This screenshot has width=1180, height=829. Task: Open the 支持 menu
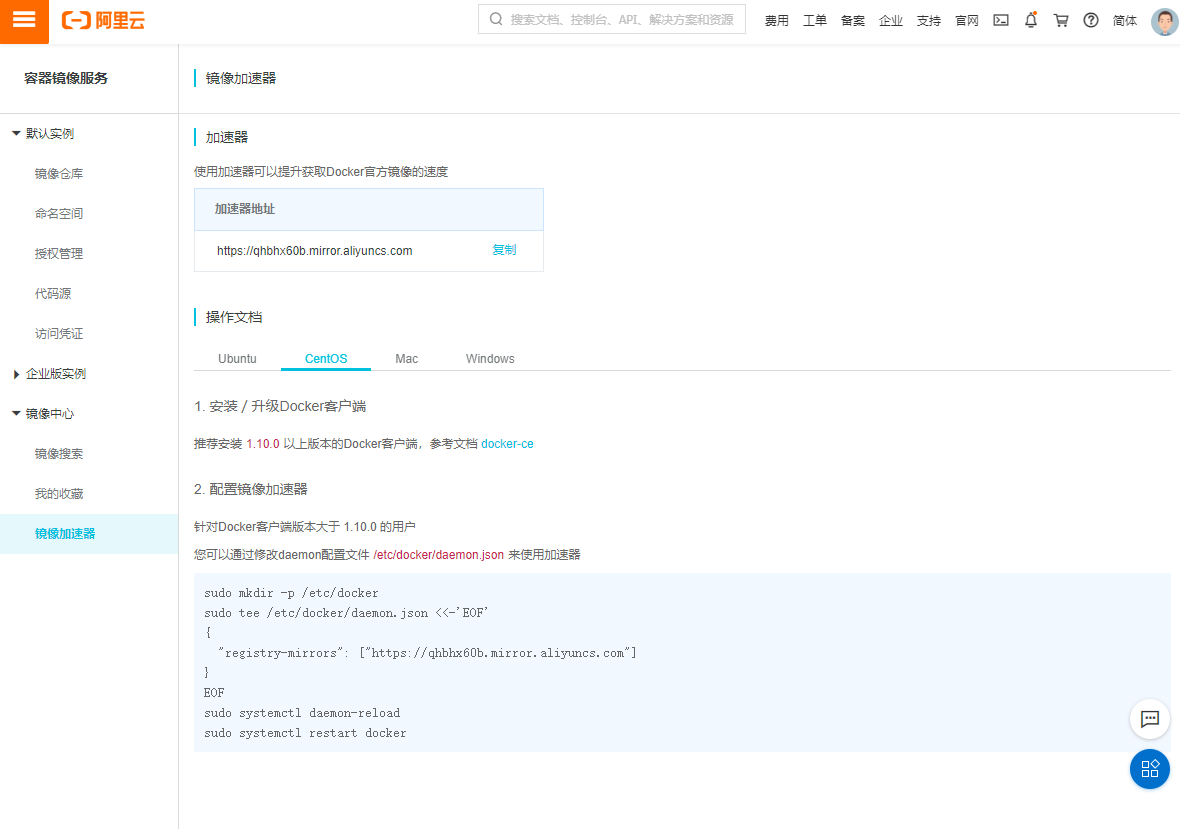point(929,21)
